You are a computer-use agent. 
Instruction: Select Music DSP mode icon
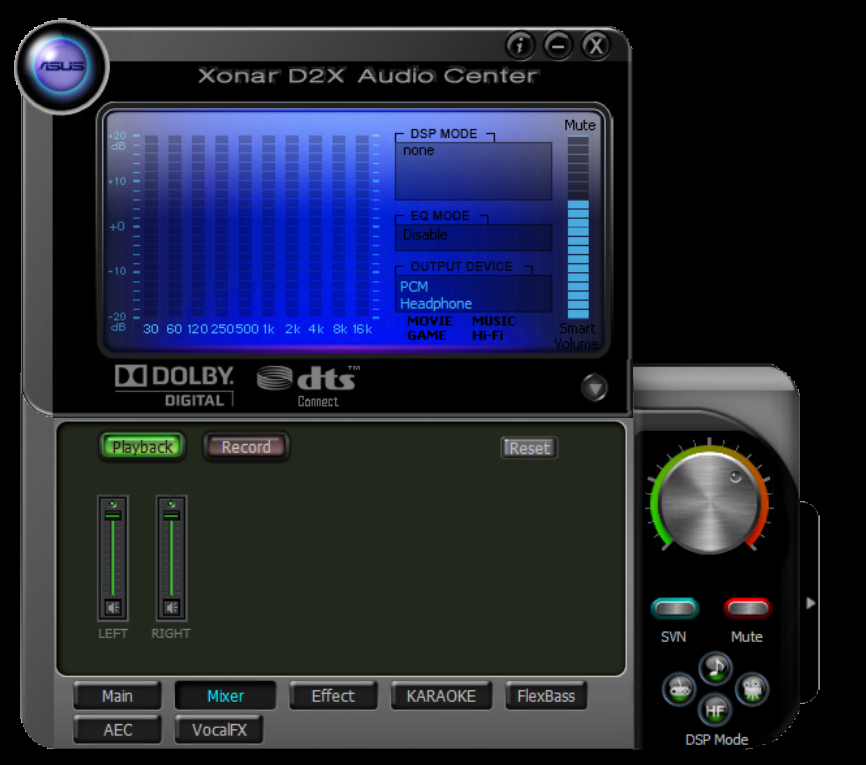[715, 668]
